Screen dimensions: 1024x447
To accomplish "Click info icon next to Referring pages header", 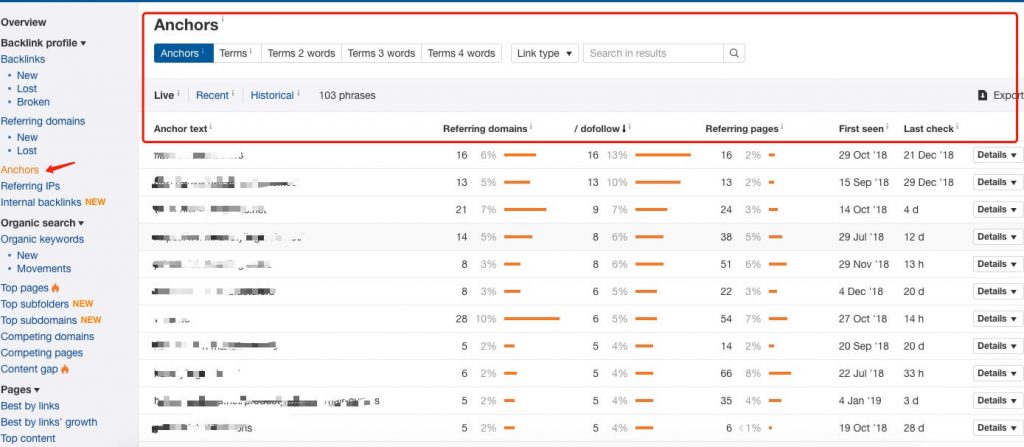I will (x=782, y=125).
